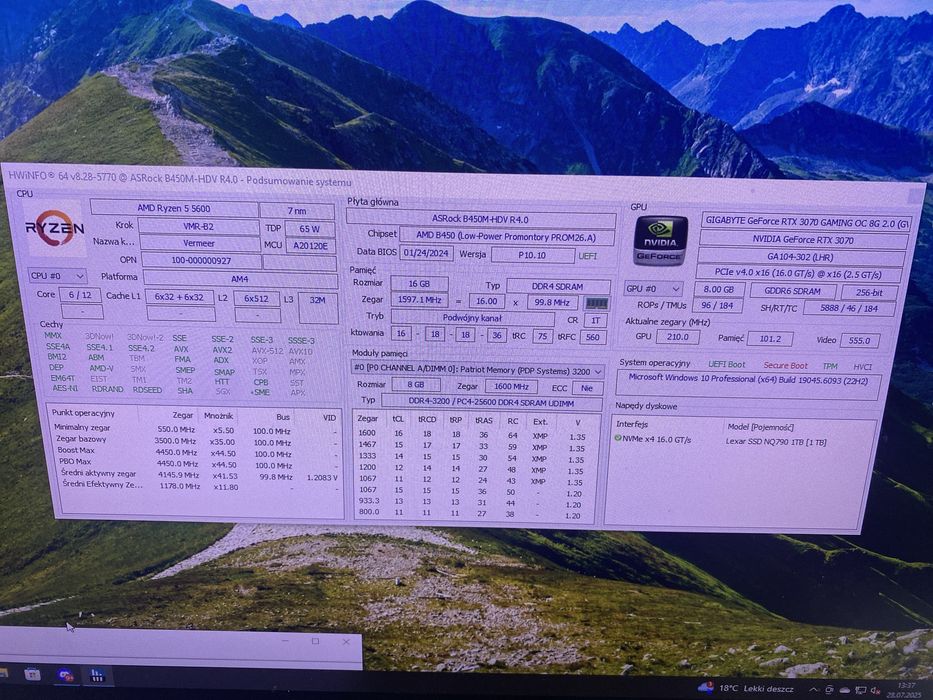Open the Microsoft Store taskbar icon
Viewport: 933px width, 700px height.
[x=32, y=674]
